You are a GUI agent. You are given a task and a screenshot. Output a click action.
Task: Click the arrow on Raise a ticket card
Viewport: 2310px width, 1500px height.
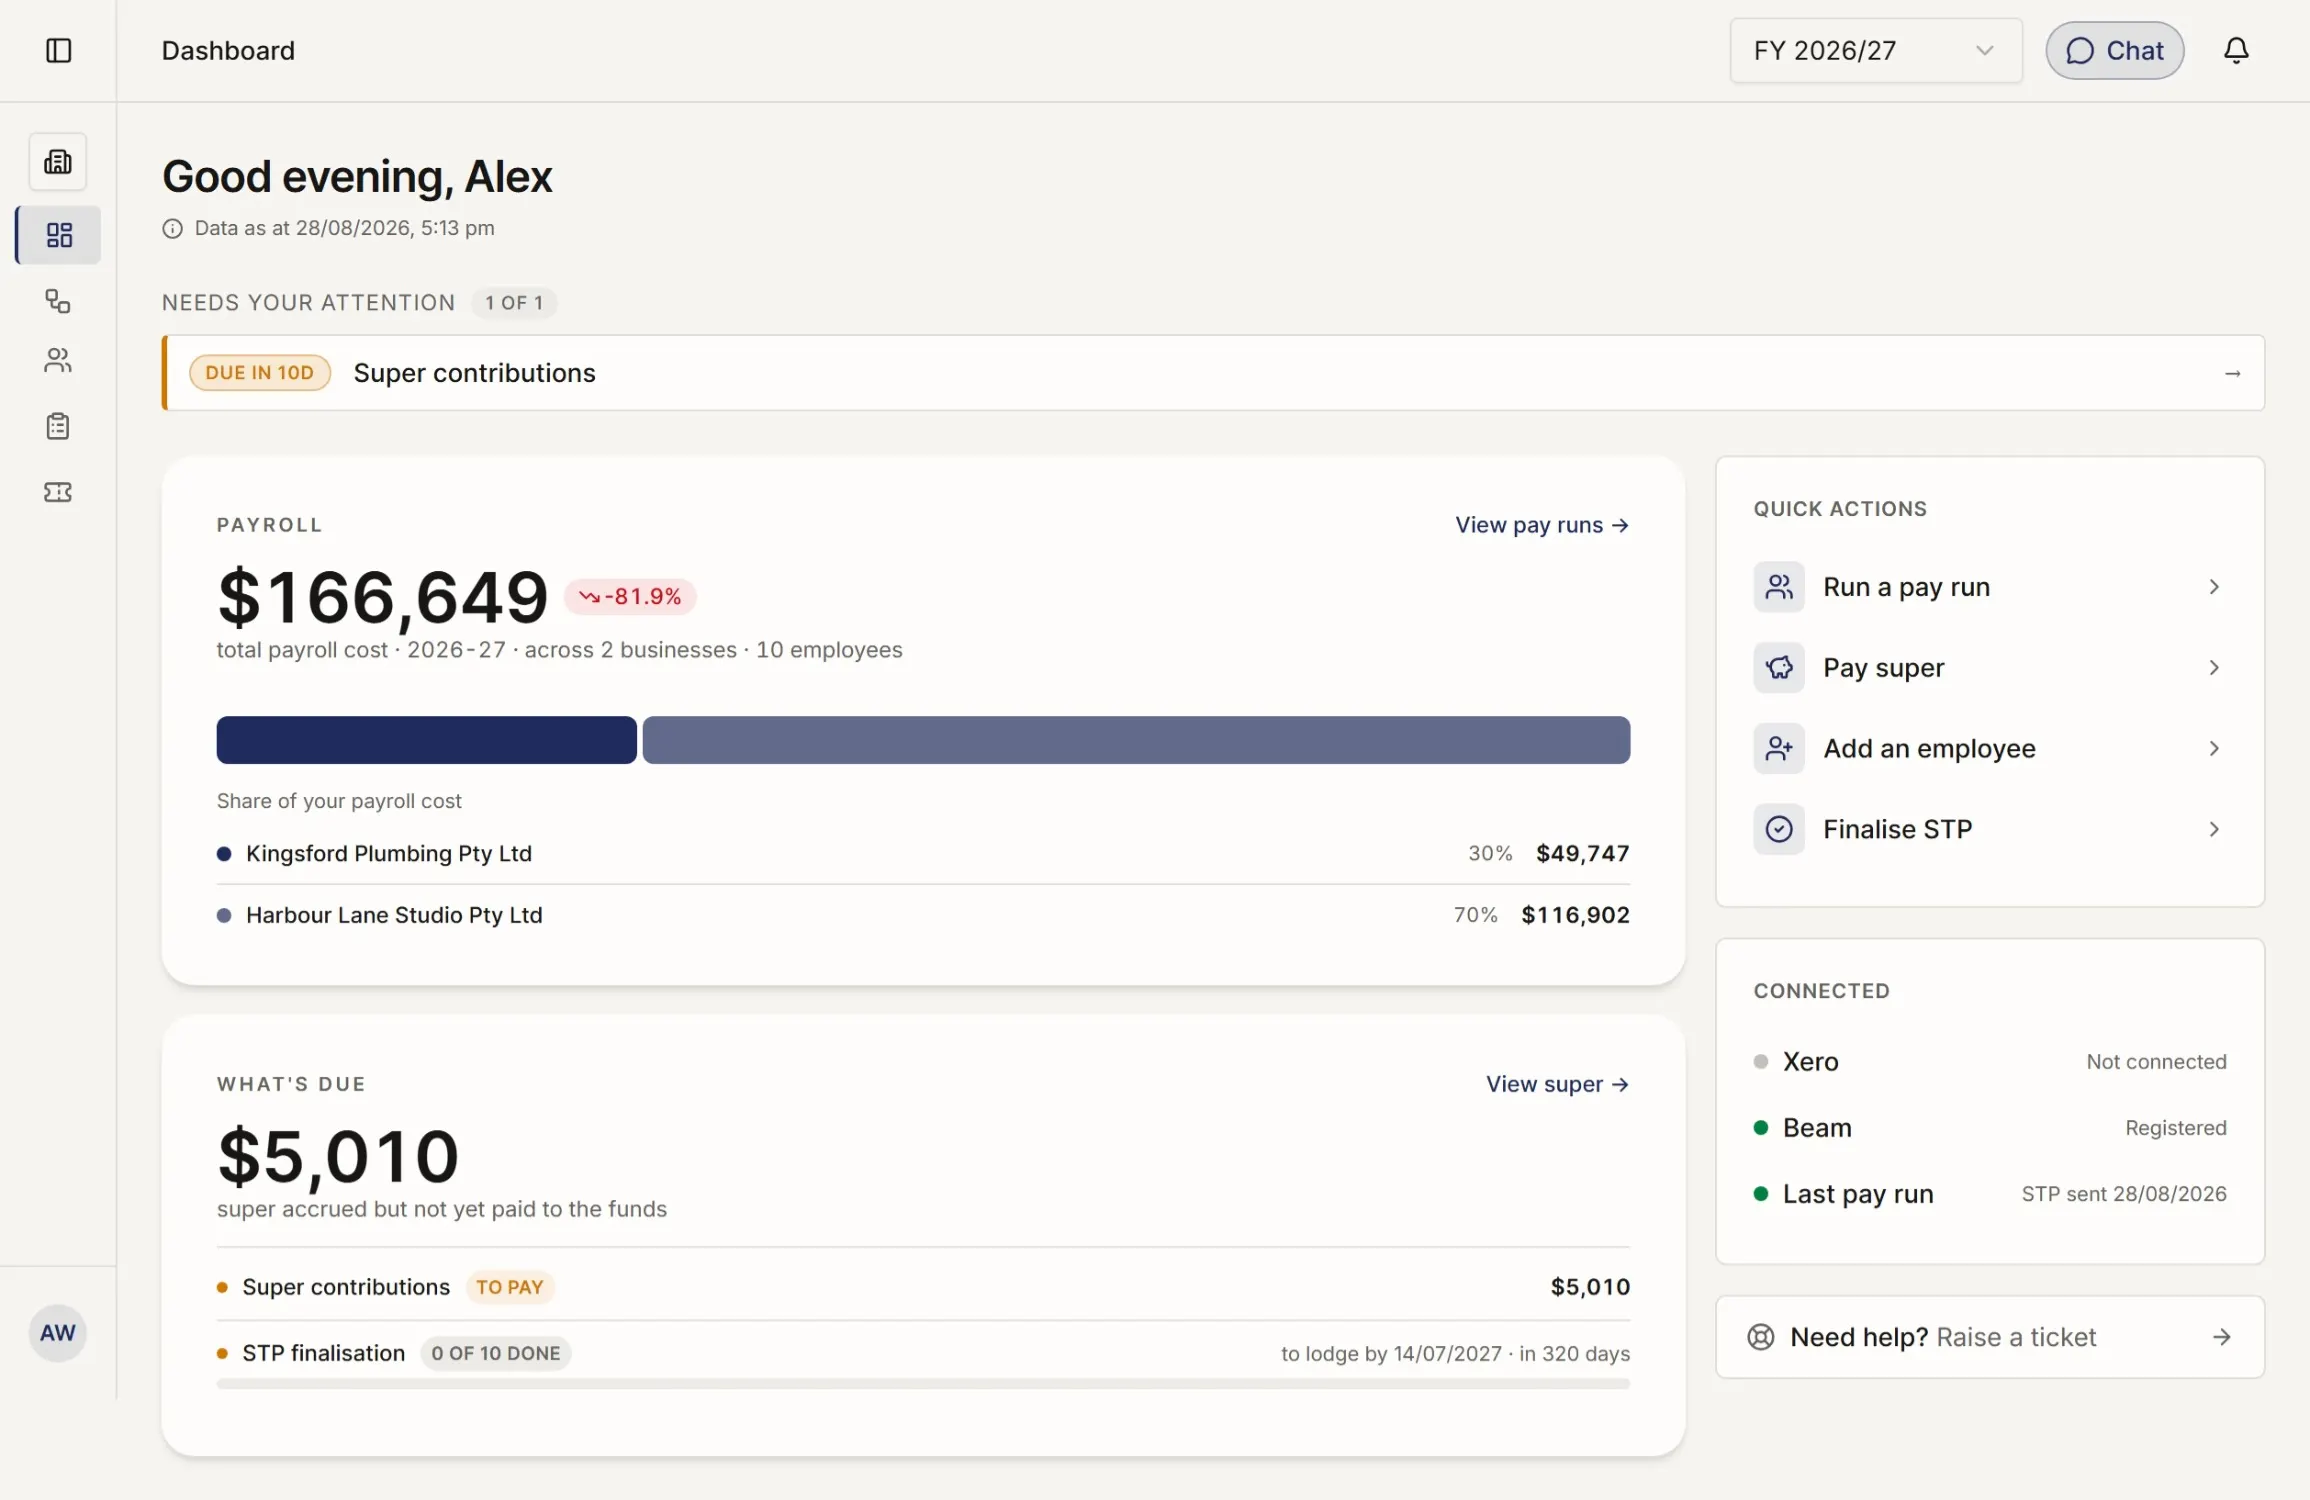(2221, 1337)
